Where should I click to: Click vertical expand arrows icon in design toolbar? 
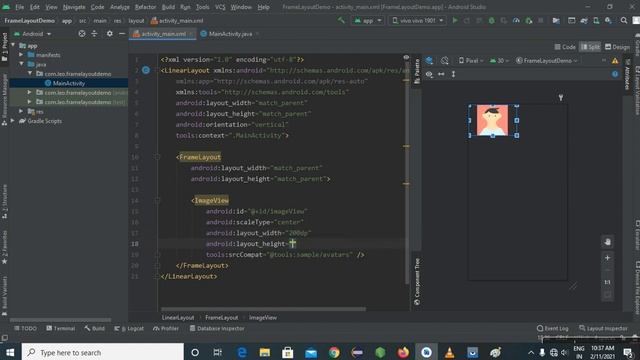(453, 74)
